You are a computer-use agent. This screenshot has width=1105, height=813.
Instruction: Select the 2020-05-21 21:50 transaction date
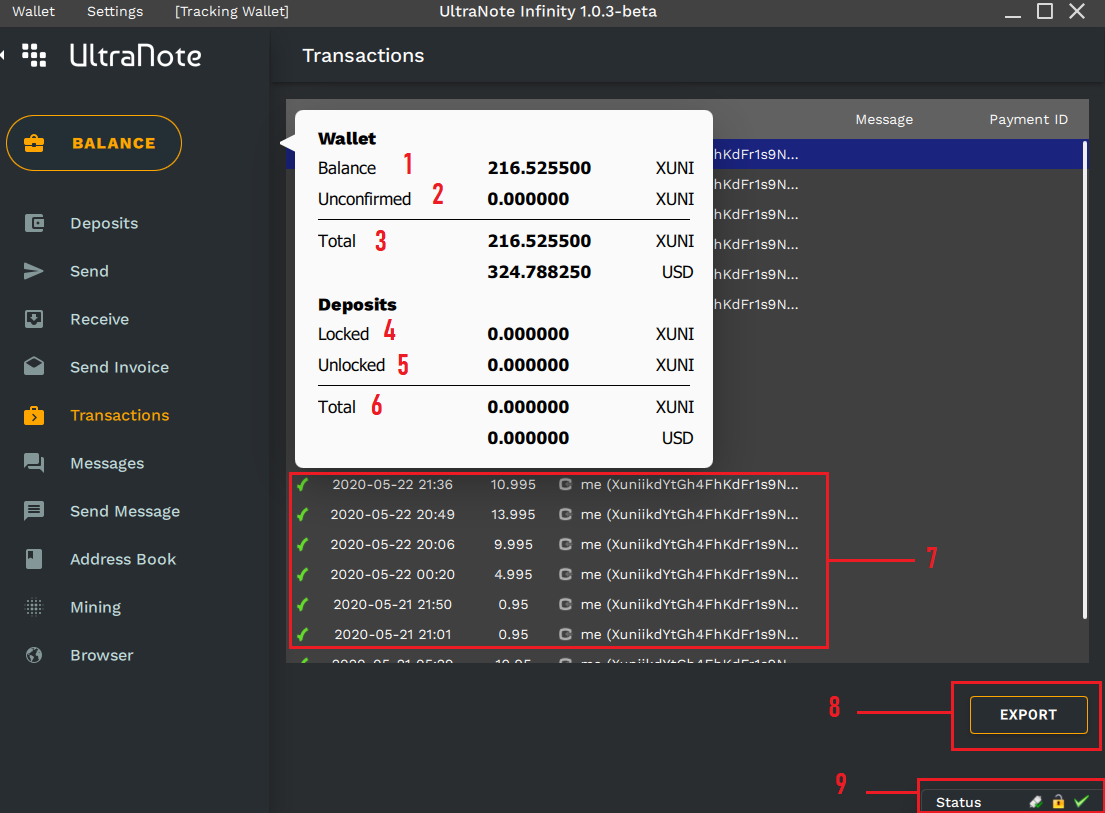393,604
